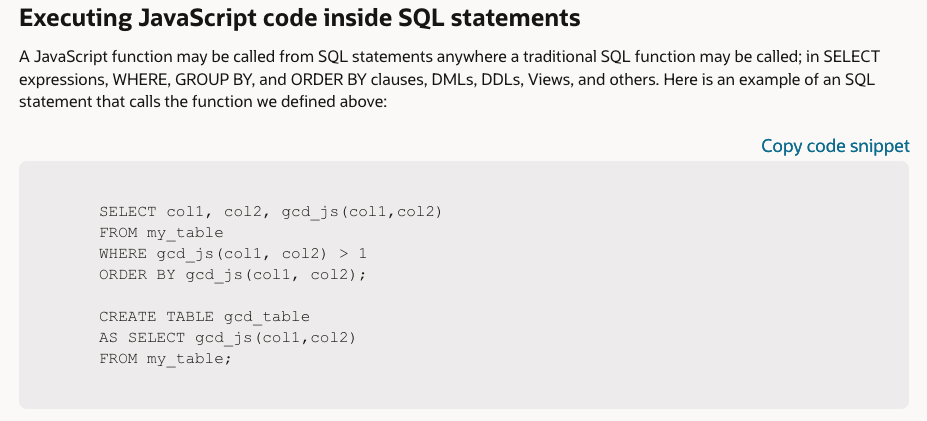Click the FROM my_table line under the first SELECT
Image resolution: width=927 pixels, height=421 pixels.
pyautogui.click(x=161, y=232)
